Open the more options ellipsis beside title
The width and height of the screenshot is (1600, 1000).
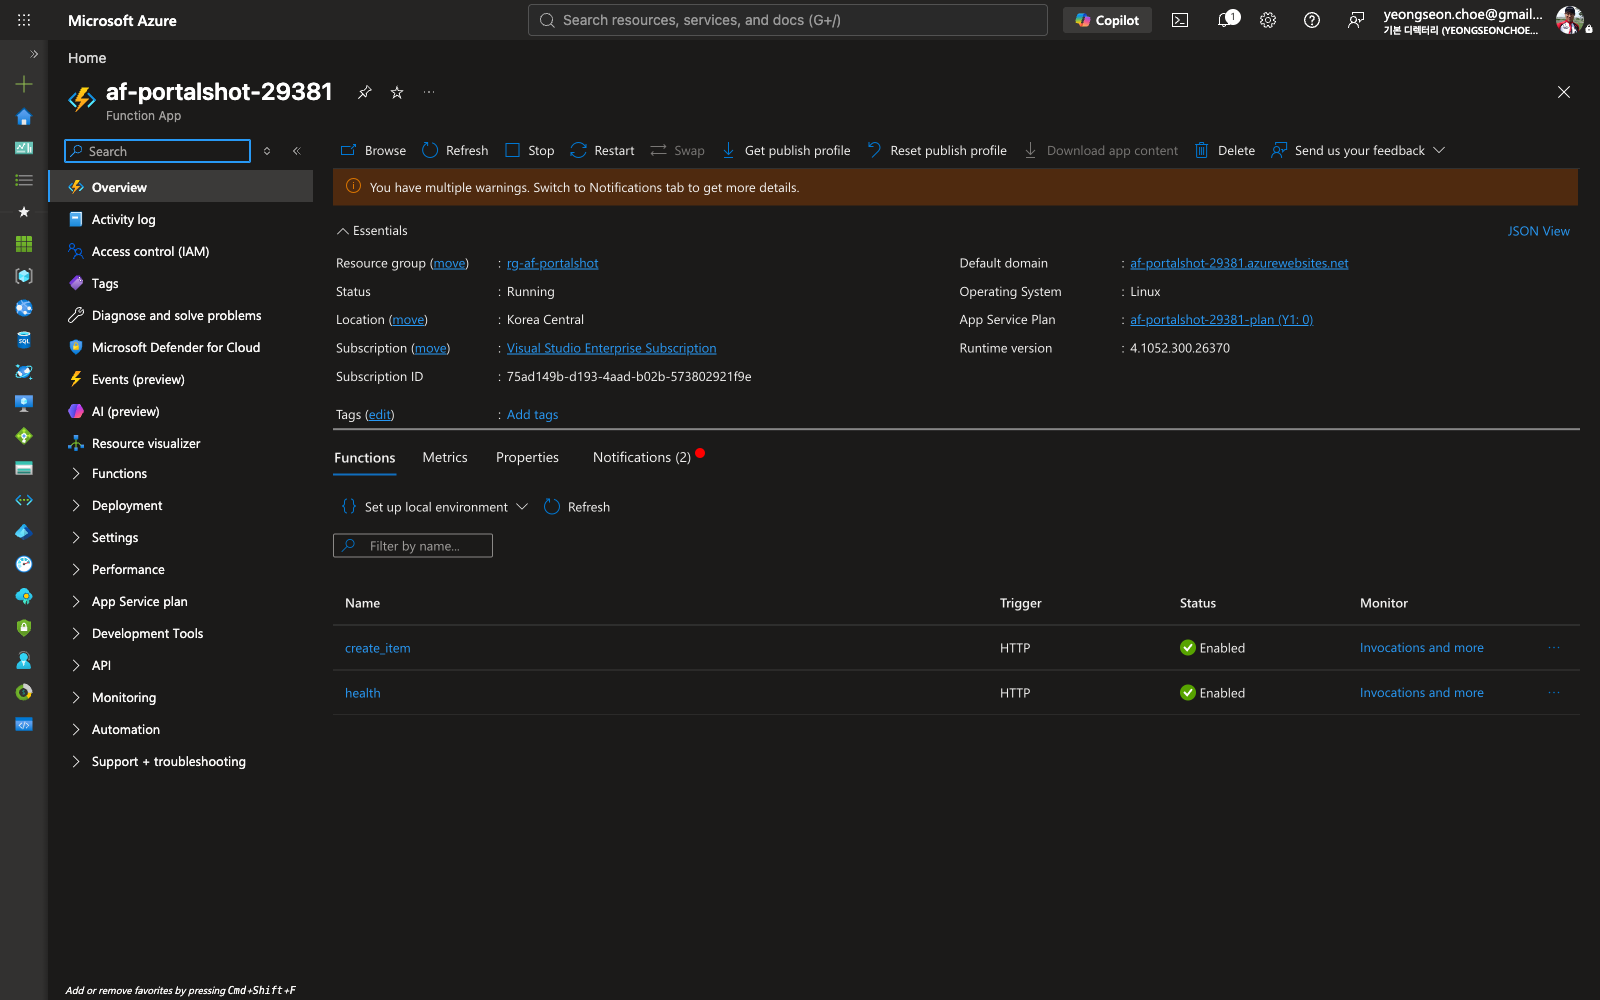pos(429,92)
